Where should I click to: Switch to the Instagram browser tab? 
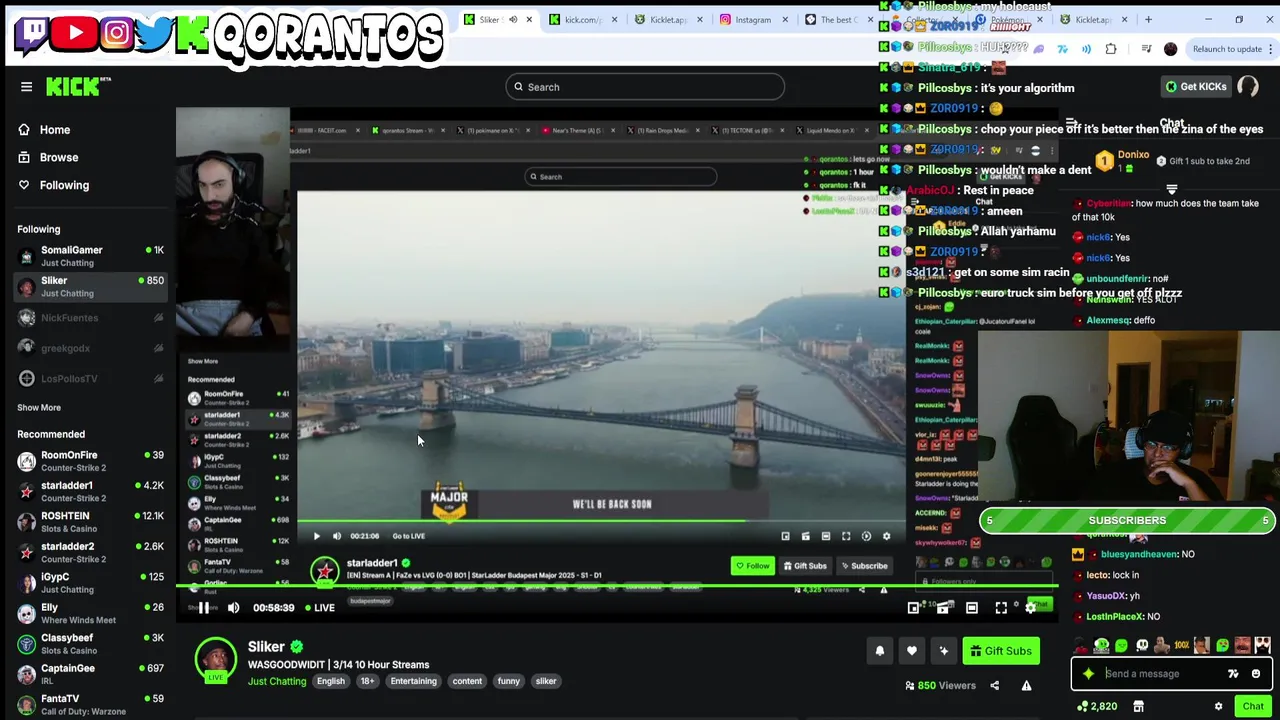[x=752, y=19]
